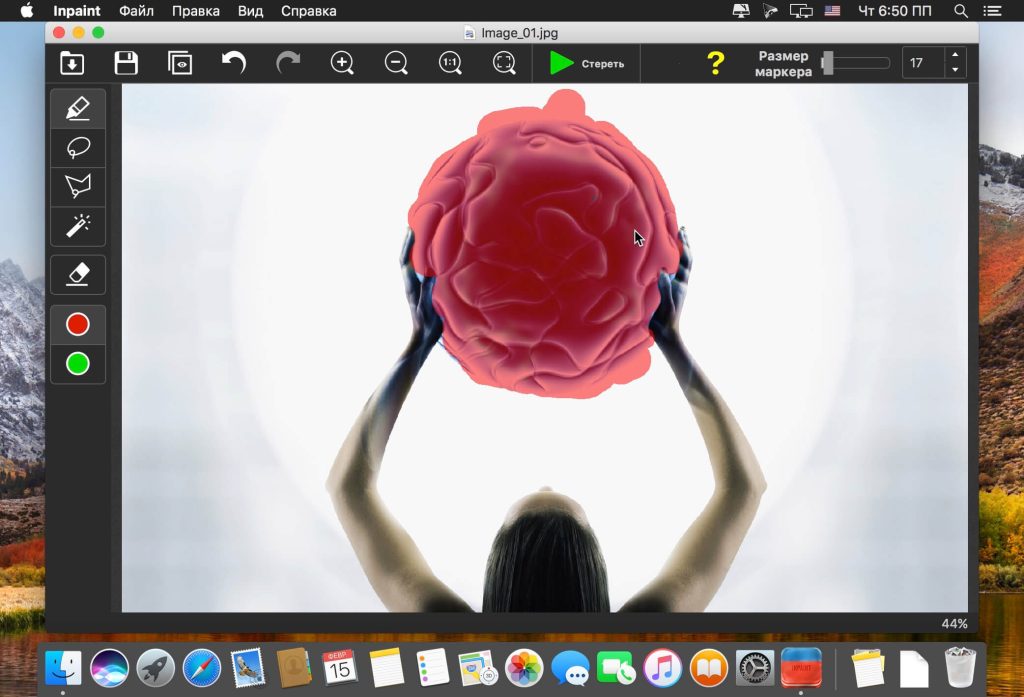This screenshot has width=1024, height=697.
Task: Choose the green donor marker color
Action: tap(78, 364)
